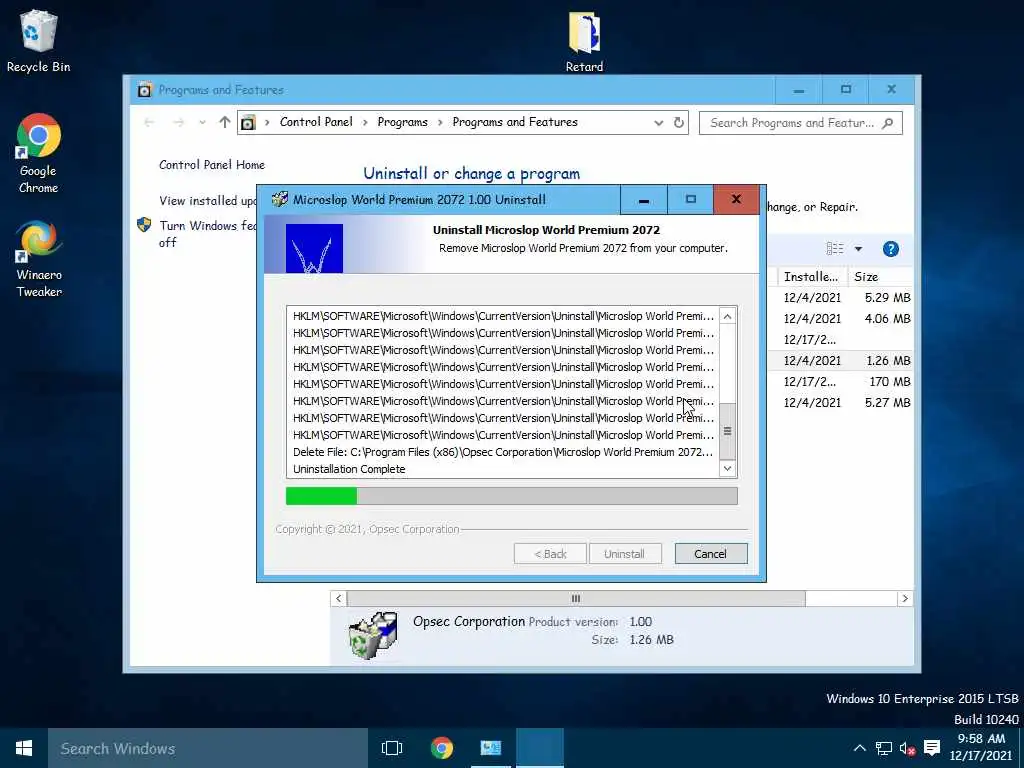Click Programs in the breadcrumb path

tap(402, 122)
